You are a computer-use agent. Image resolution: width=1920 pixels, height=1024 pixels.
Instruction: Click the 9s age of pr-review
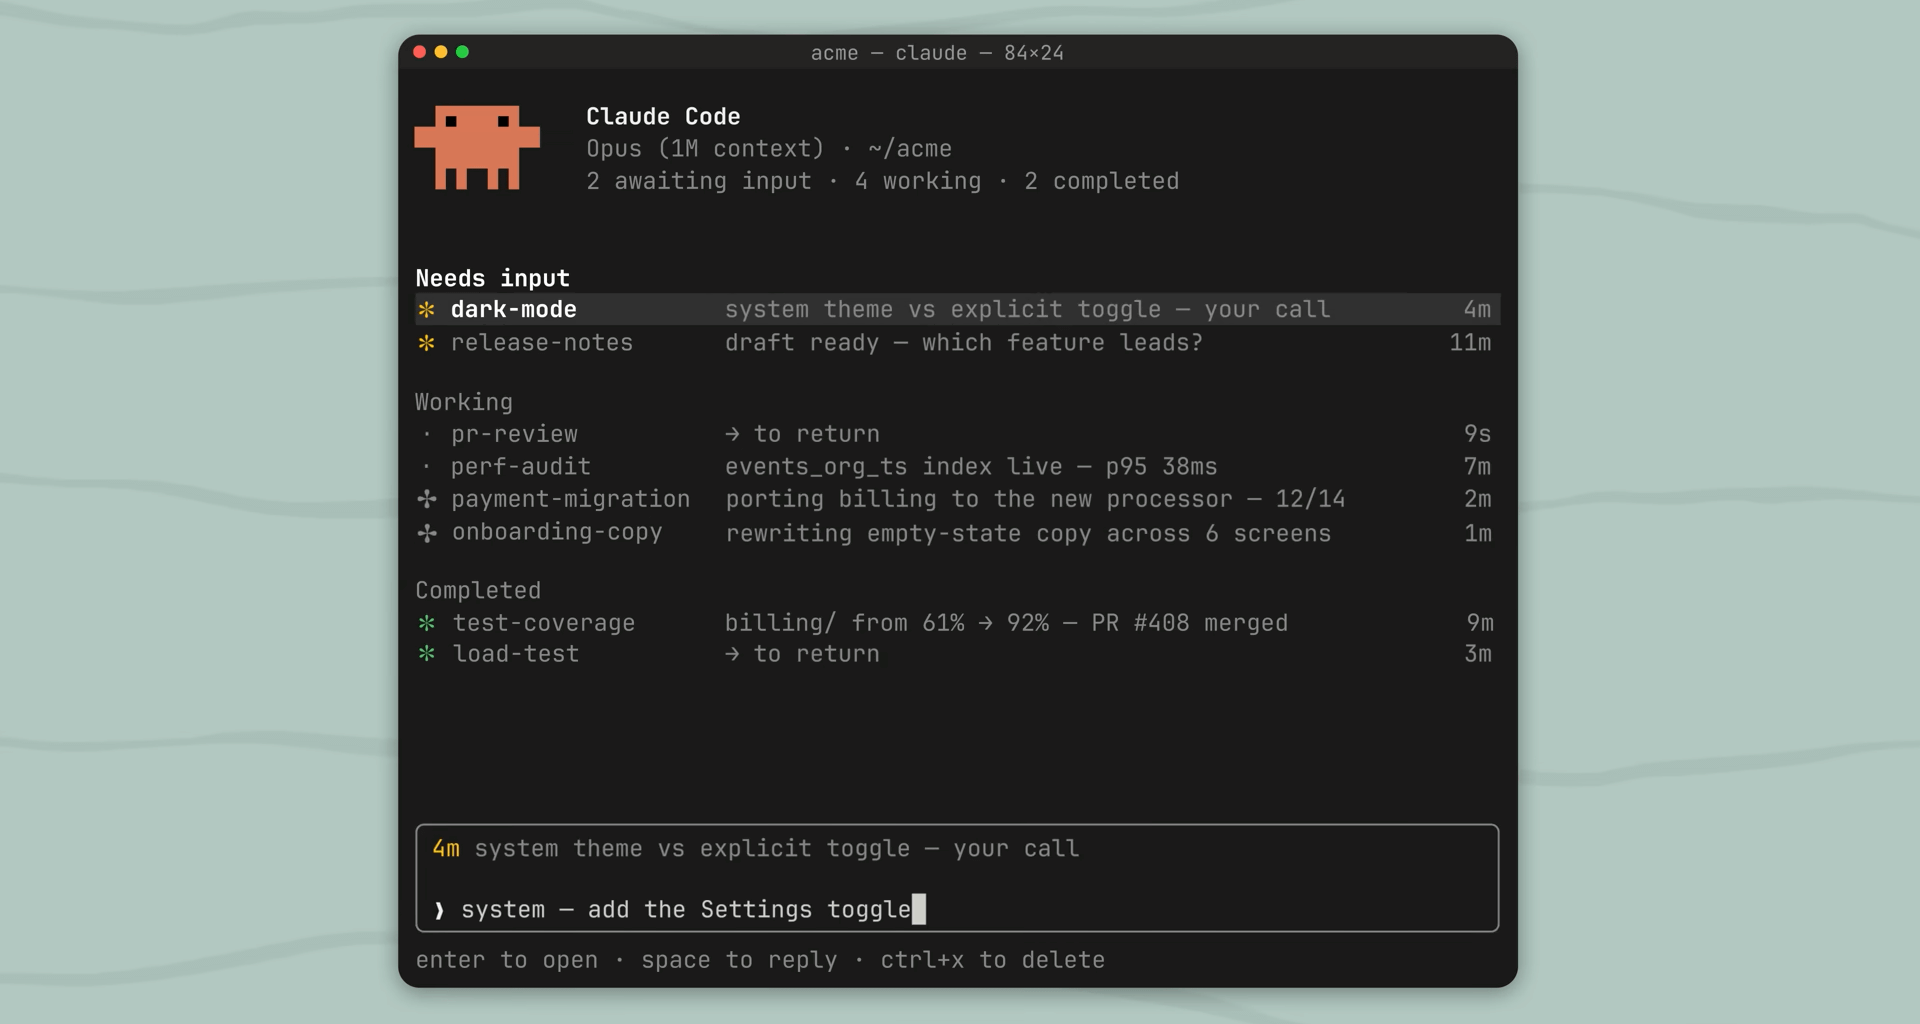click(1477, 434)
